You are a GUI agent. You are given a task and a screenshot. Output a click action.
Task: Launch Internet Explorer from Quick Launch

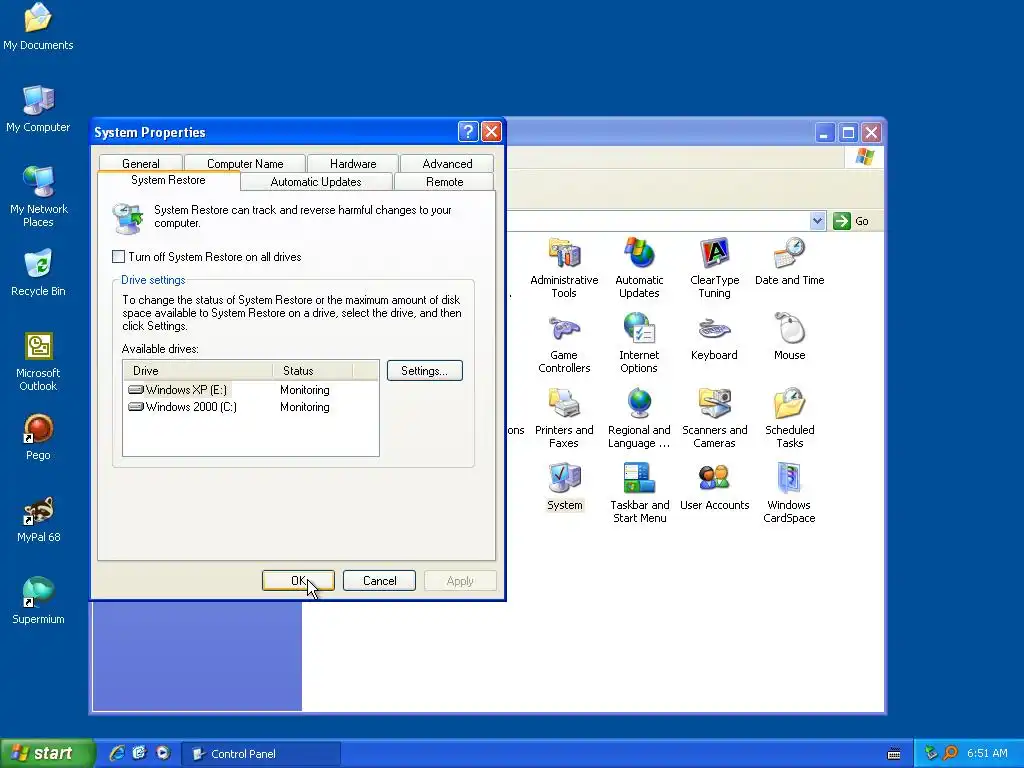[118, 753]
